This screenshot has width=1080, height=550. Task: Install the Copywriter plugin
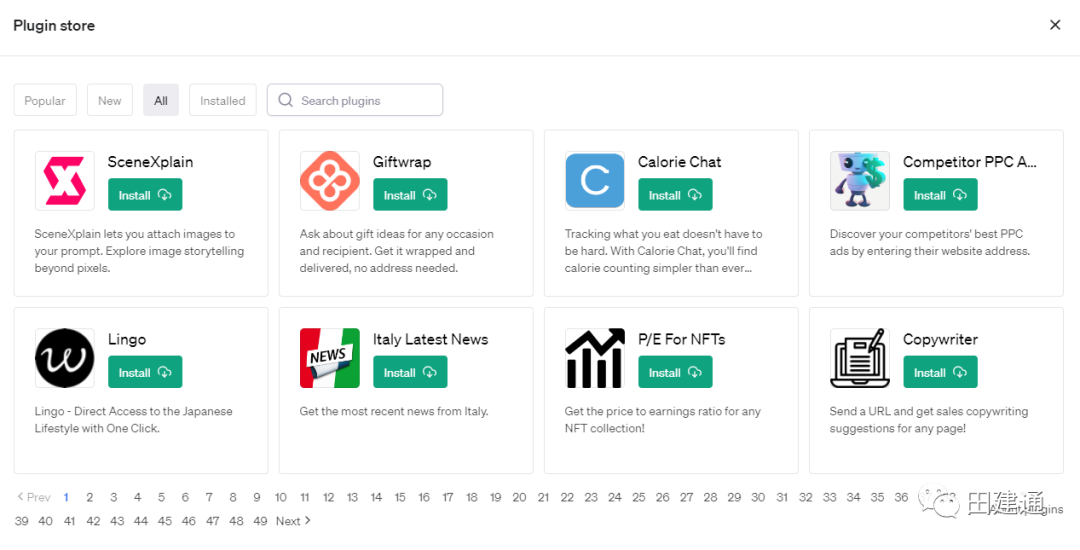click(940, 372)
